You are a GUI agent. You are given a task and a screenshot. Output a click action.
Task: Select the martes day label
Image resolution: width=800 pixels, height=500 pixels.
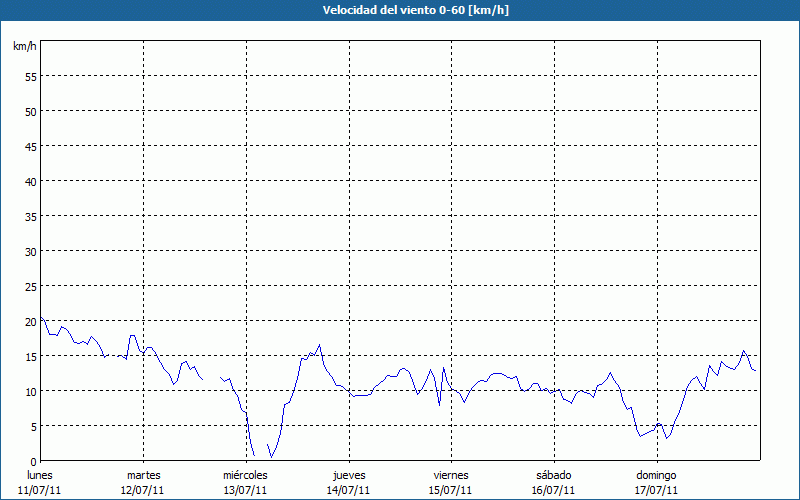[x=143, y=475]
